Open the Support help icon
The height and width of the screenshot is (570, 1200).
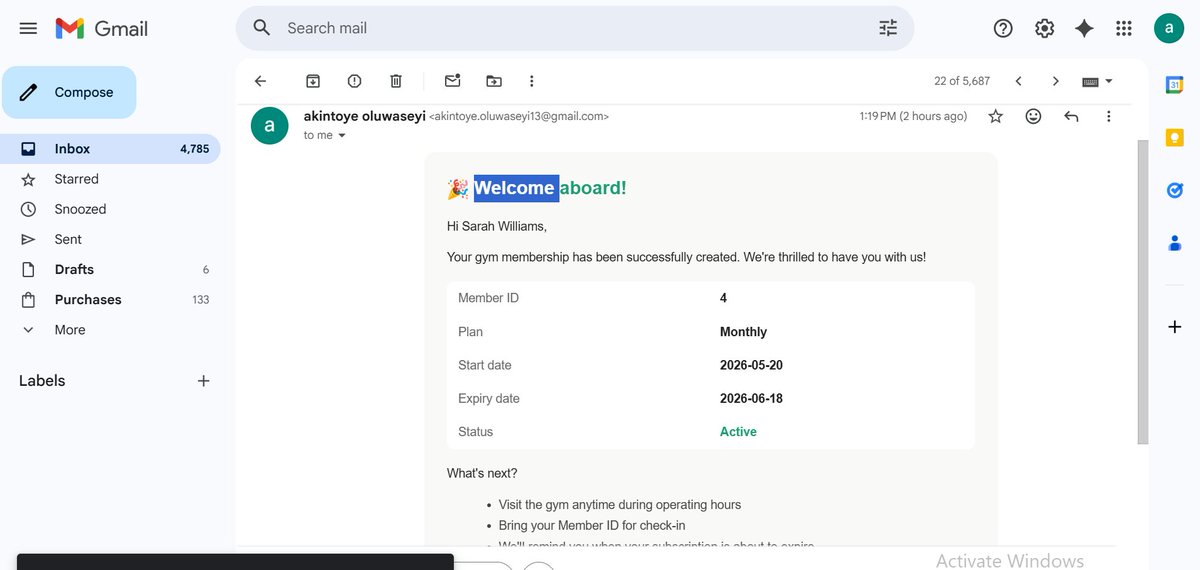1003,28
